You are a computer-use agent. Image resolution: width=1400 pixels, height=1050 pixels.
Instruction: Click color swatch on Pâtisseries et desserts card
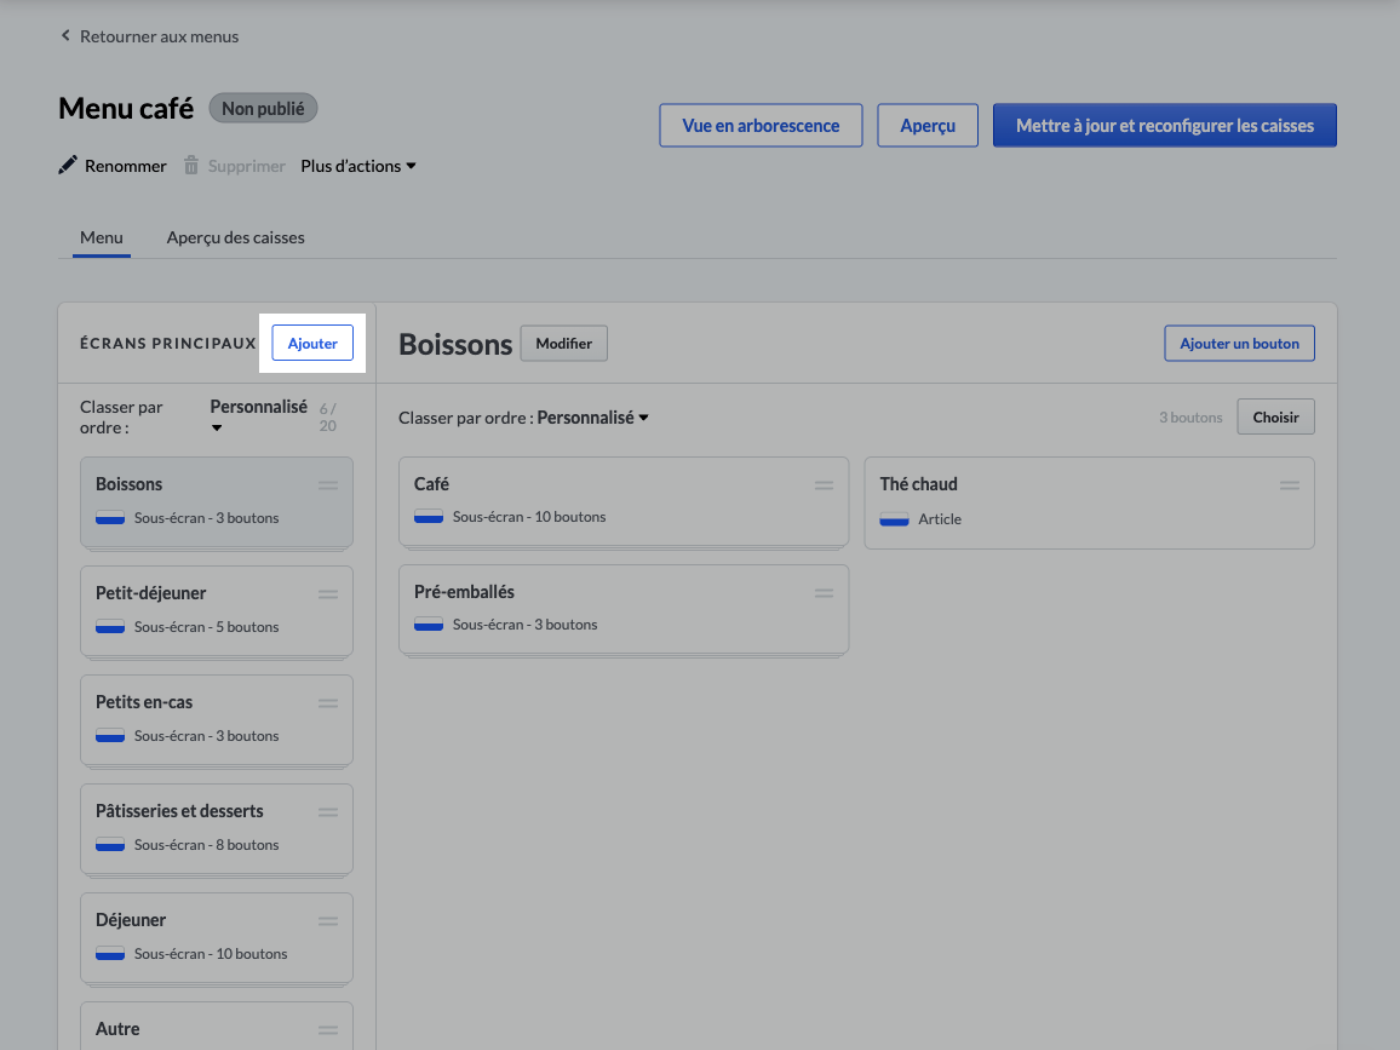tap(110, 845)
